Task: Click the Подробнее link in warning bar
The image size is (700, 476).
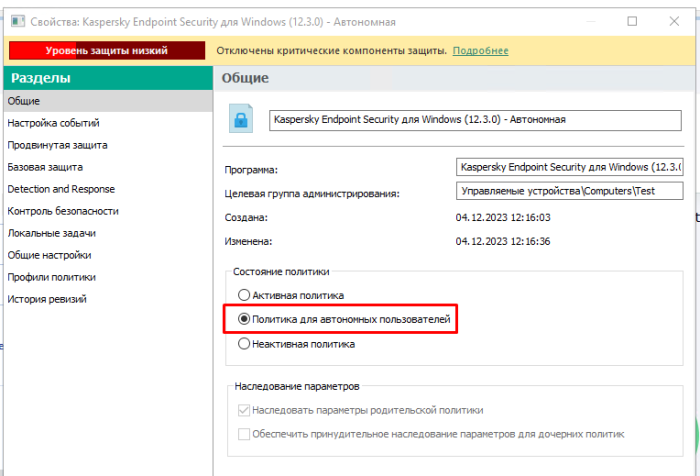Action: pyautogui.click(x=480, y=50)
